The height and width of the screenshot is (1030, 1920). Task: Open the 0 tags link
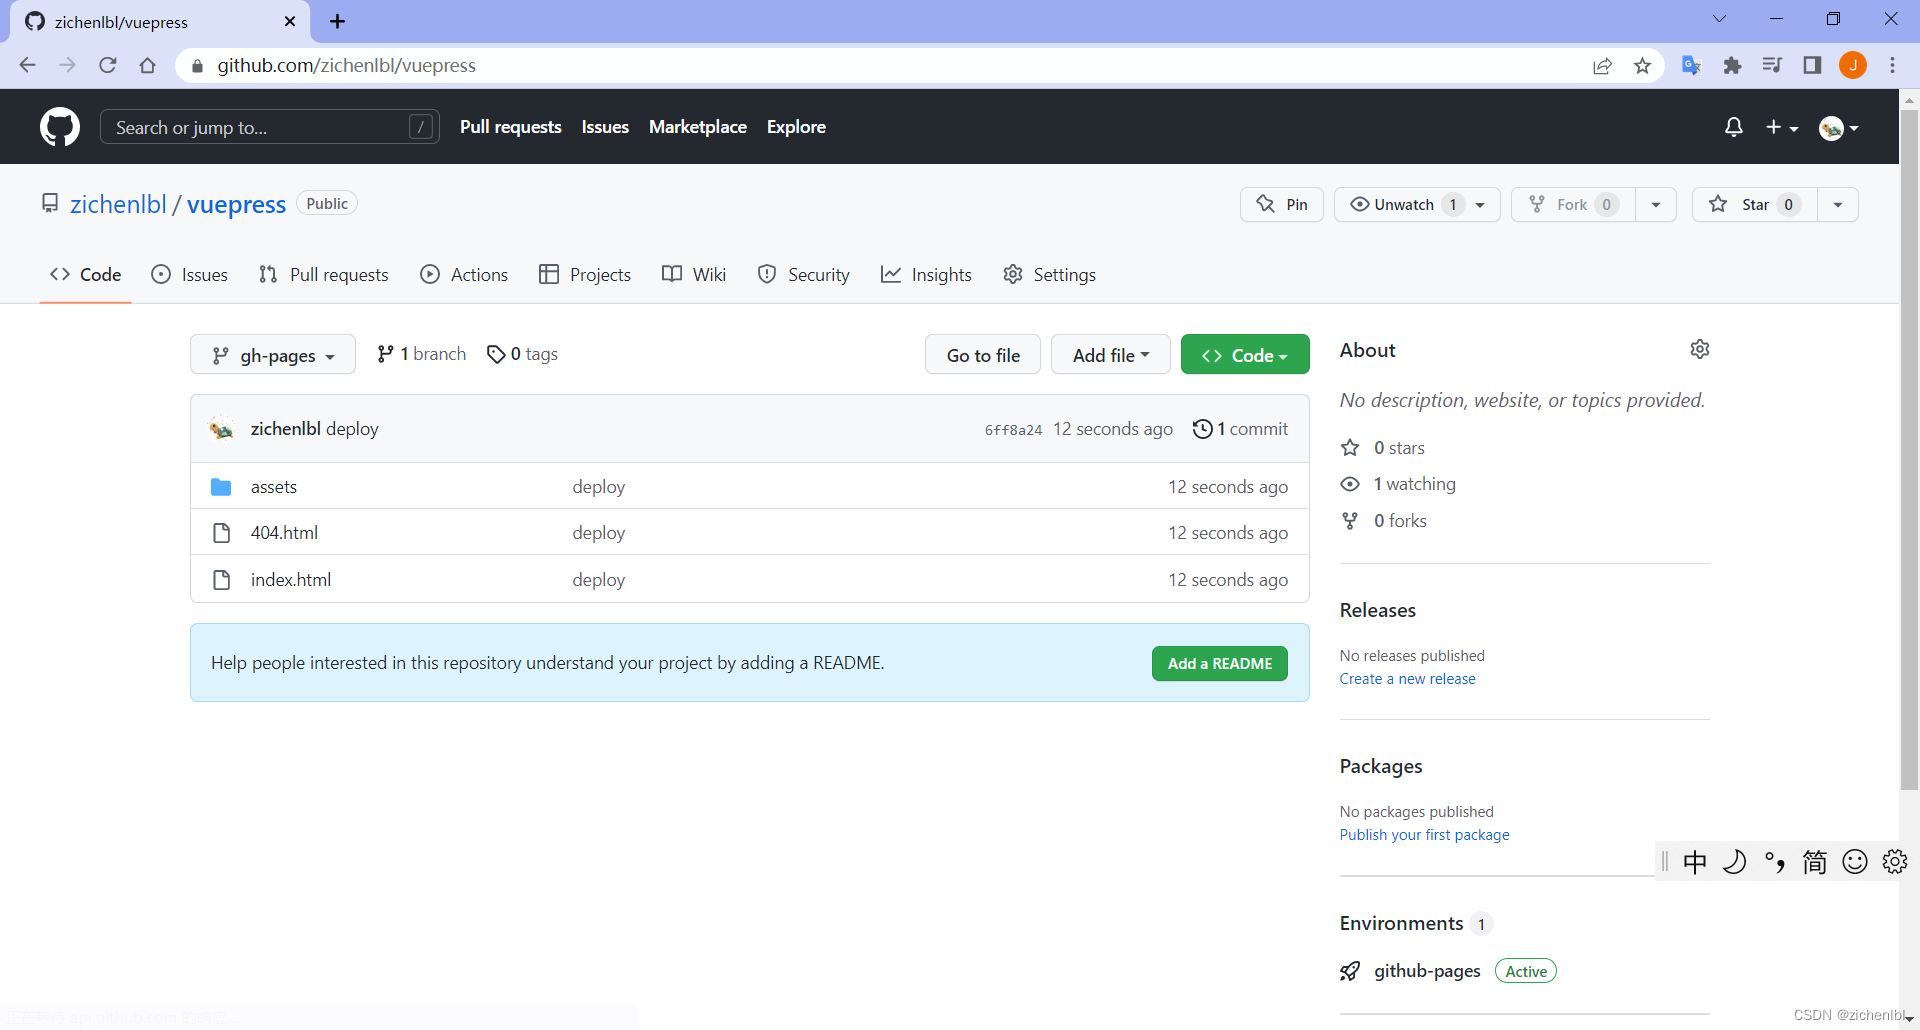click(522, 354)
